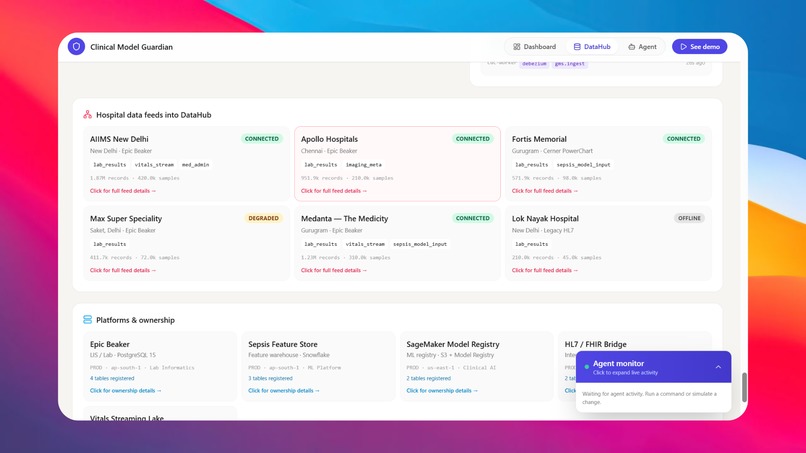Click AIIMS New Delhi CONNECTED badge

coord(262,139)
